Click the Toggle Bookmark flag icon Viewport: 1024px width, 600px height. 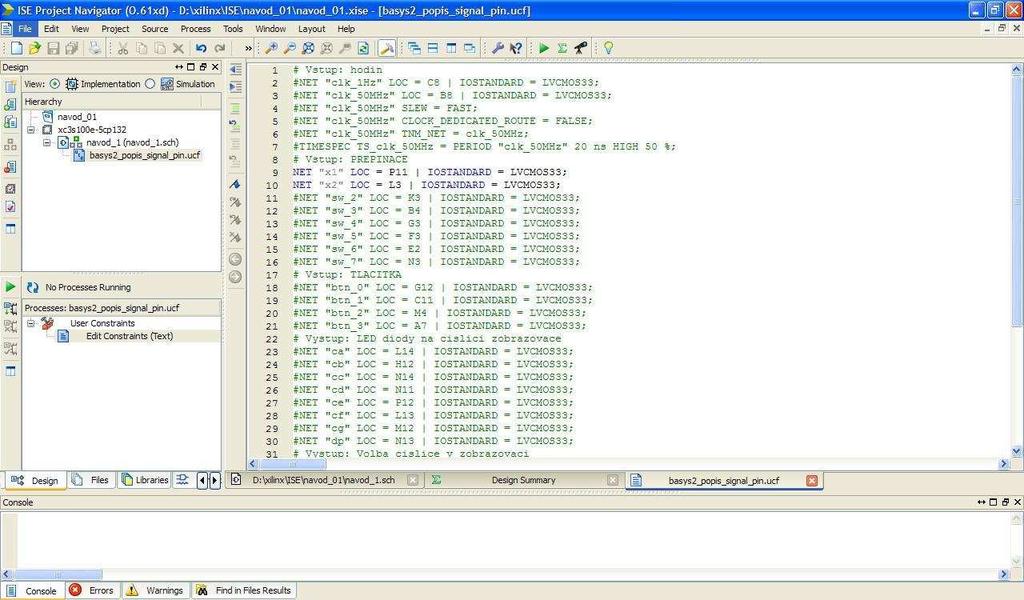[x=235, y=185]
